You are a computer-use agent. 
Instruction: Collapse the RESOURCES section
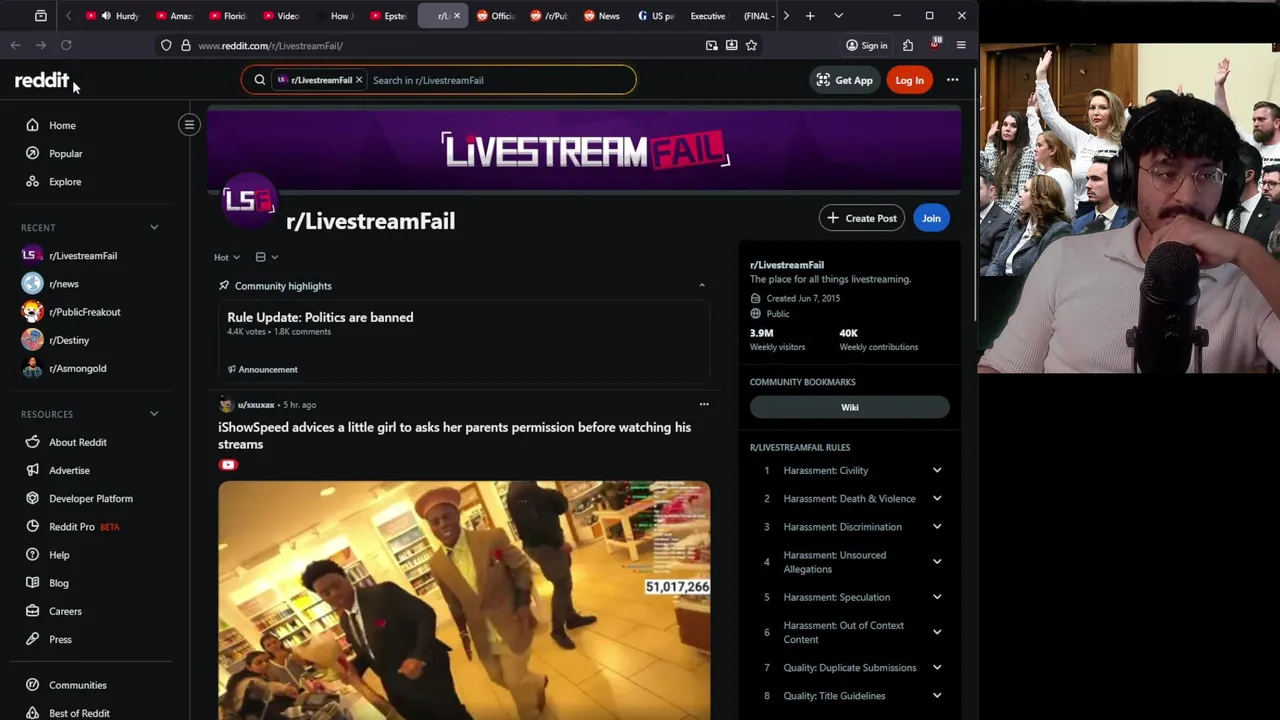tap(154, 414)
